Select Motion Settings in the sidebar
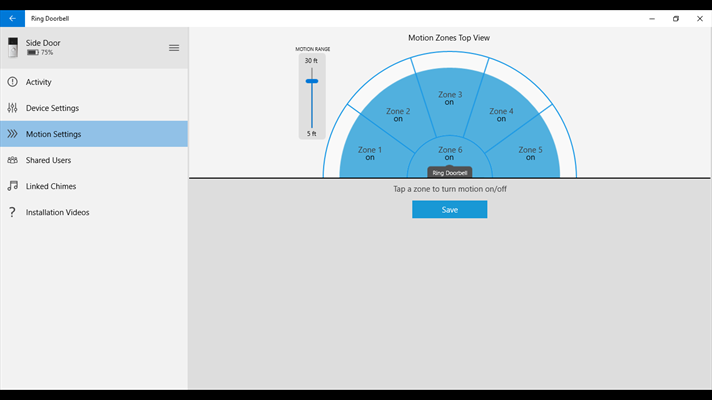The image size is (712, 400). pos(94,133)
